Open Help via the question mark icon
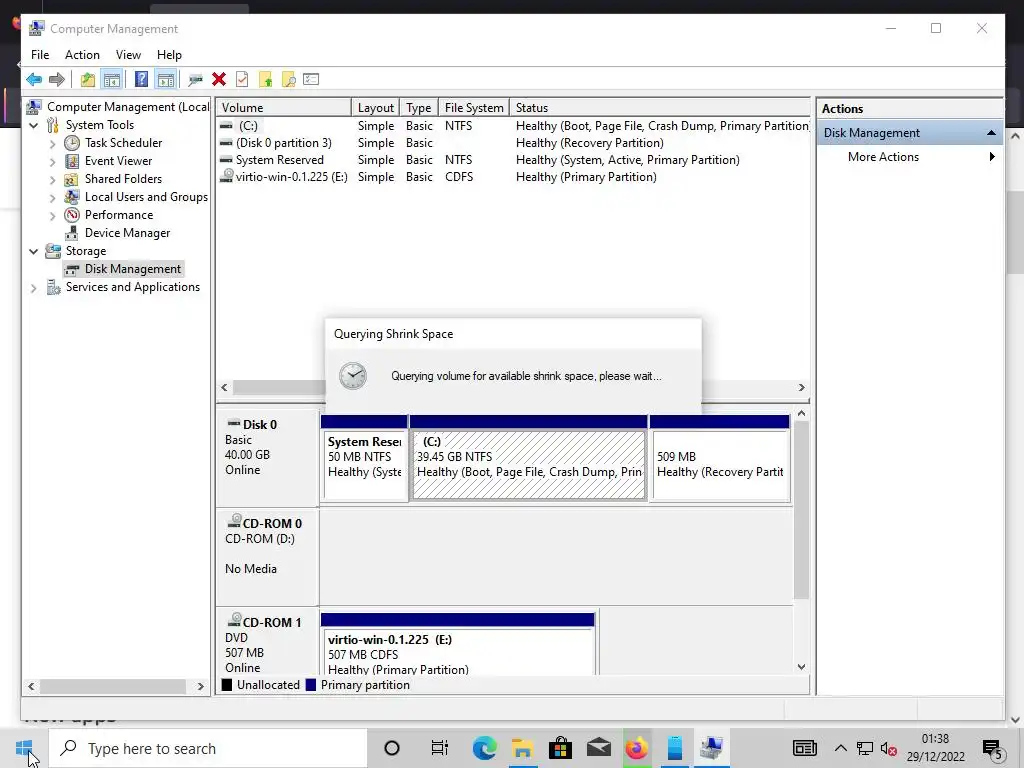The image size is (1024, 768). coord(141,80)
